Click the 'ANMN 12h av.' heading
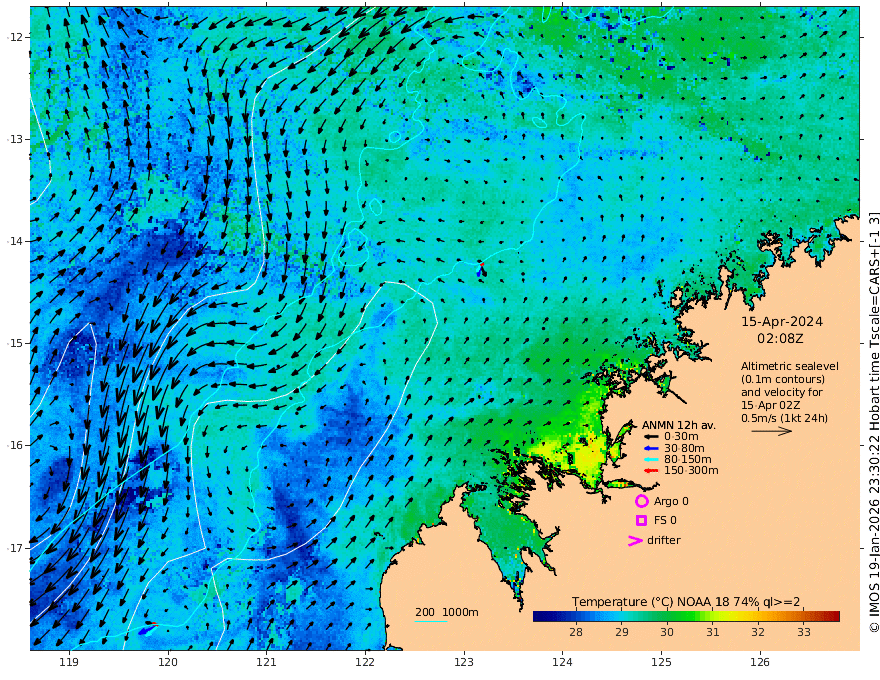Image resolution: width=880 pixels, height=680 pixels. (x=679, y=425)
